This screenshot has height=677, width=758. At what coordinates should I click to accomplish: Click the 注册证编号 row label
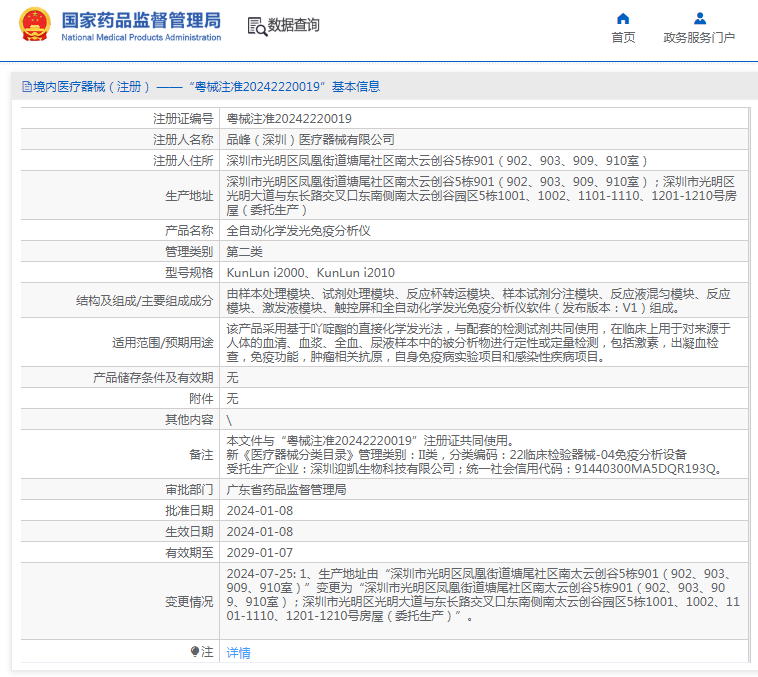click(x=183, y=118)
